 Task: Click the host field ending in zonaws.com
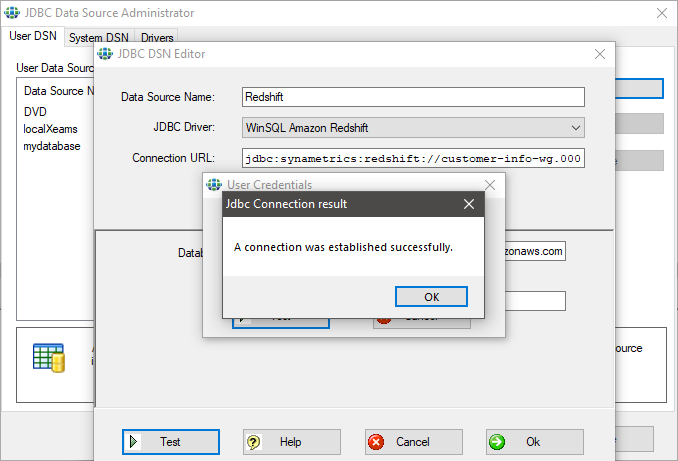pyautogui.click(x=535, y=251)
